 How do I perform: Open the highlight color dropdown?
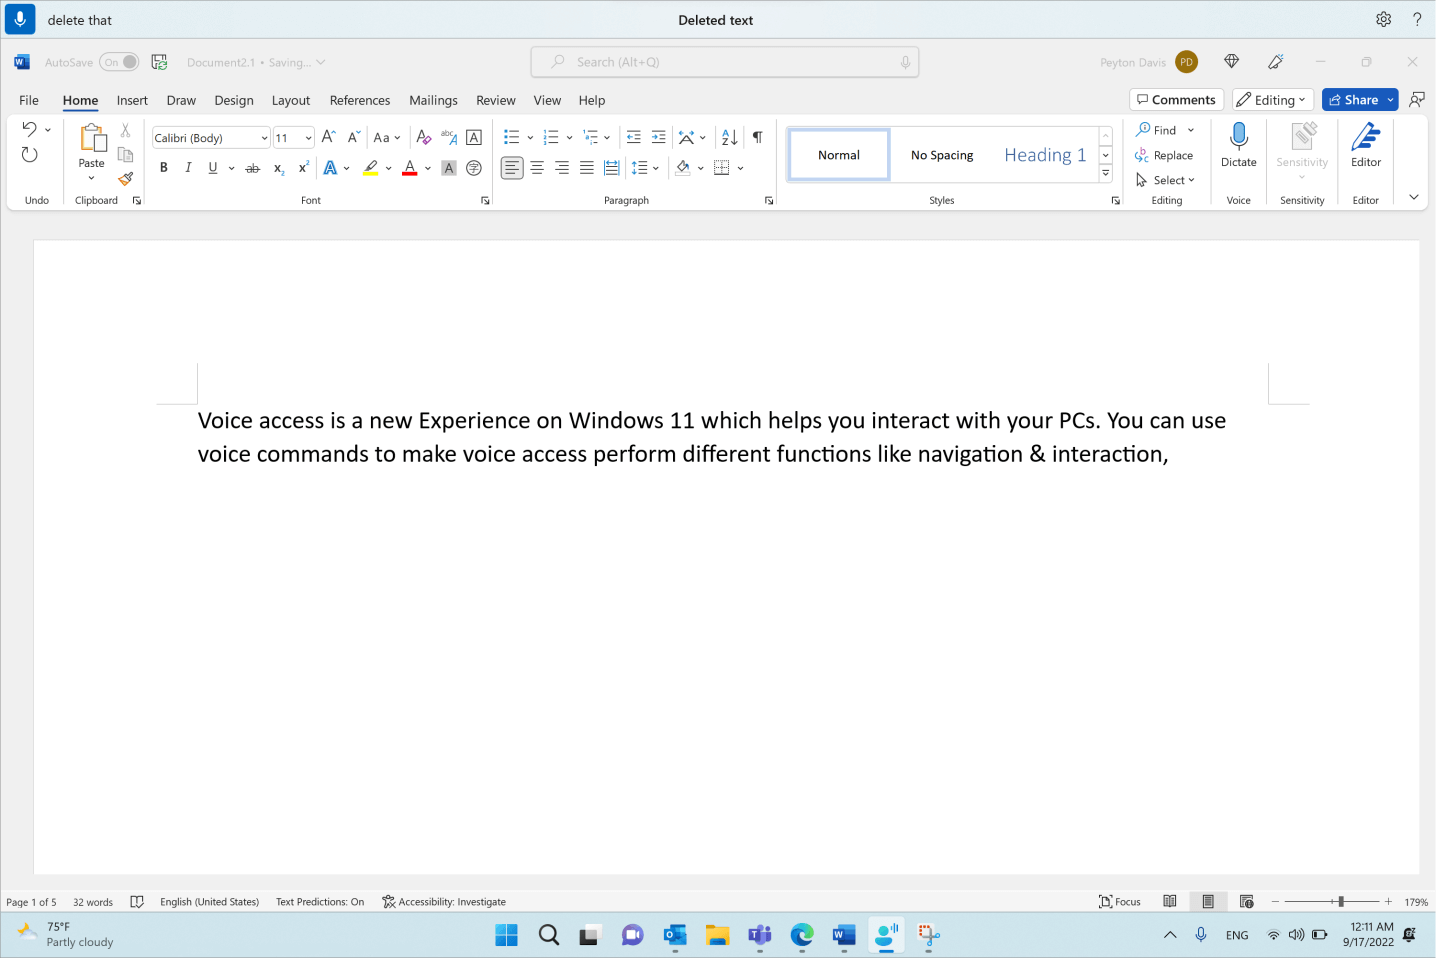(x=388, y=168)
